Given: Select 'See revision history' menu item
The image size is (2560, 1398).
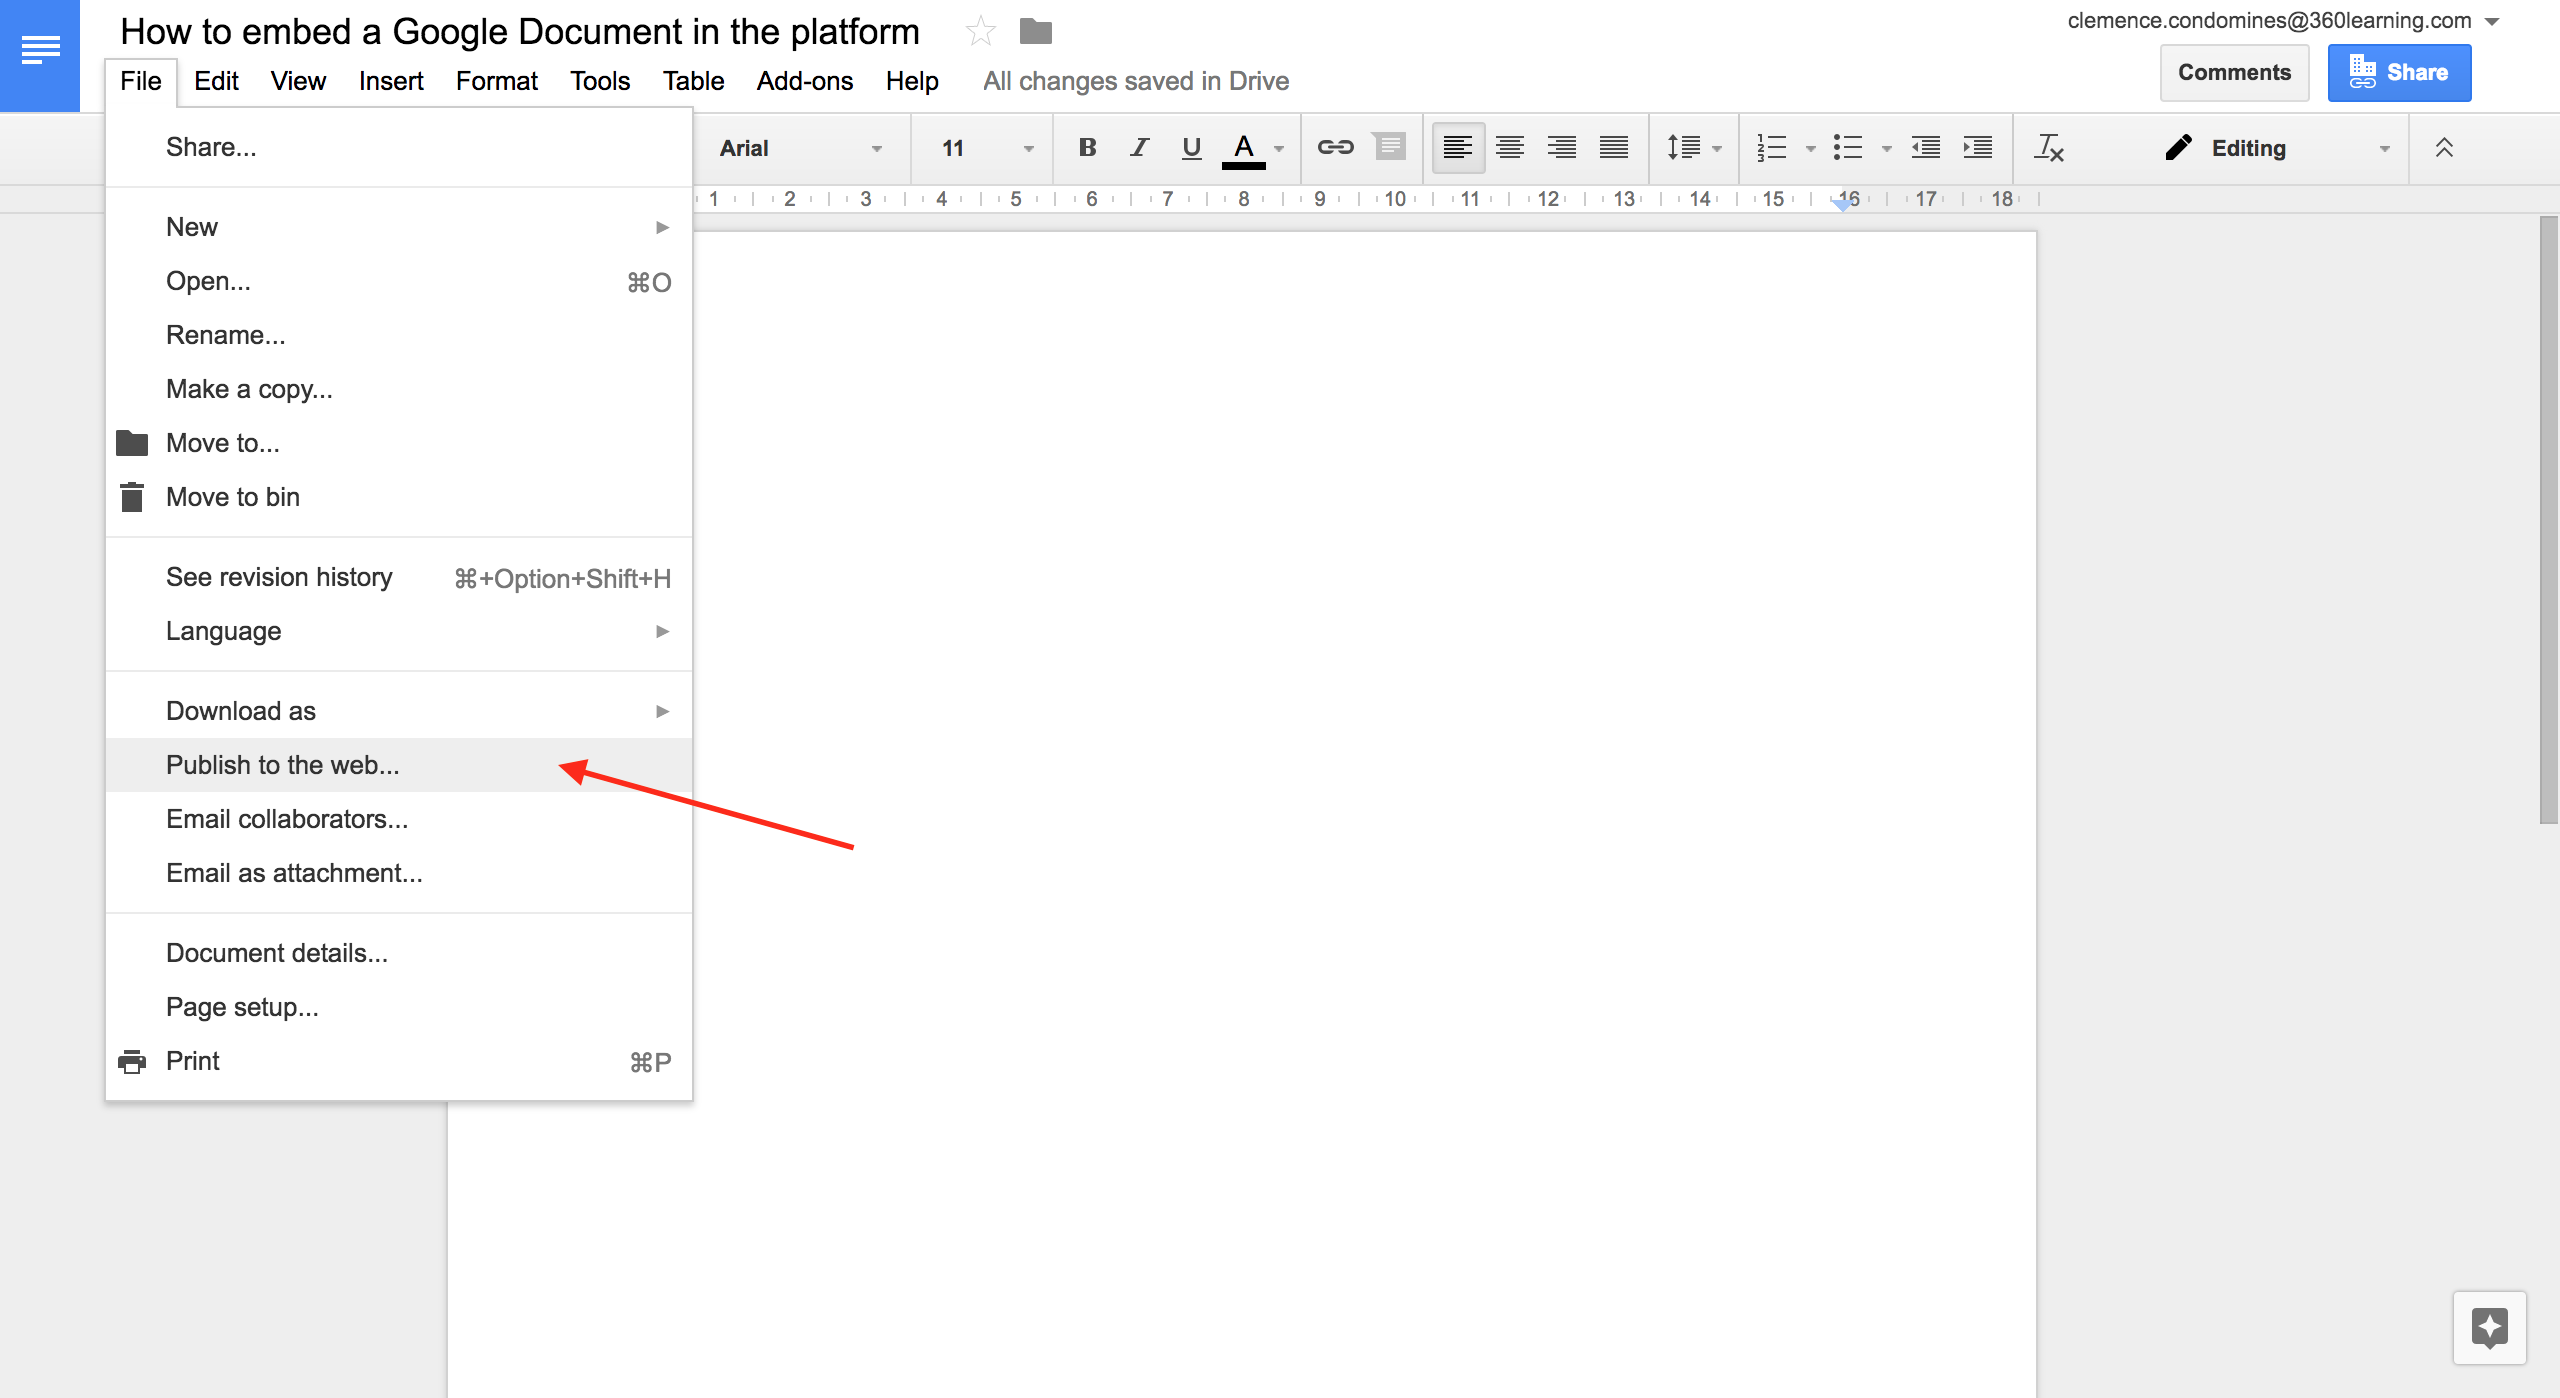Looking at the screenshot, I should coord(279,577).
